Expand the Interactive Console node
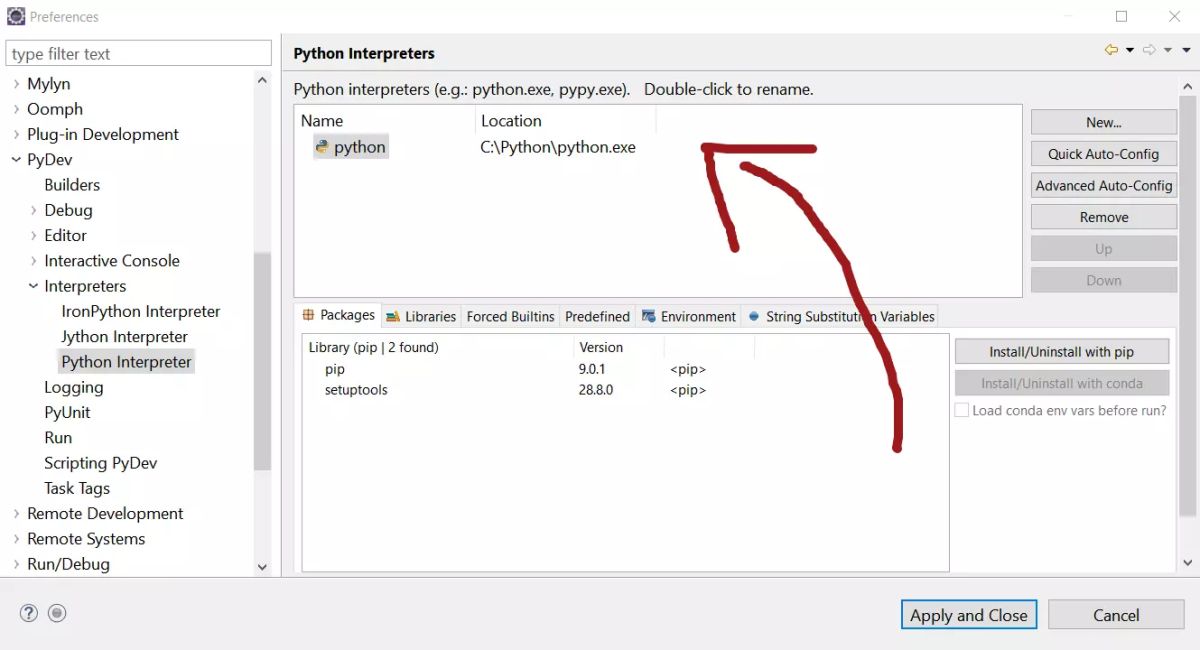Image resolution: width=1200 pixels, height=650 pixels. coord(33,260)
